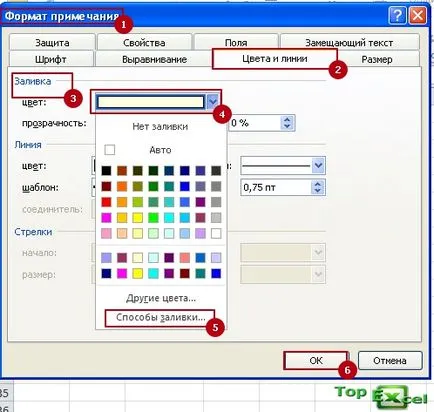Expand the line style dropdown
Image resolution: width=434 pixels, height=412 pixels.
[x=318, y=165]
